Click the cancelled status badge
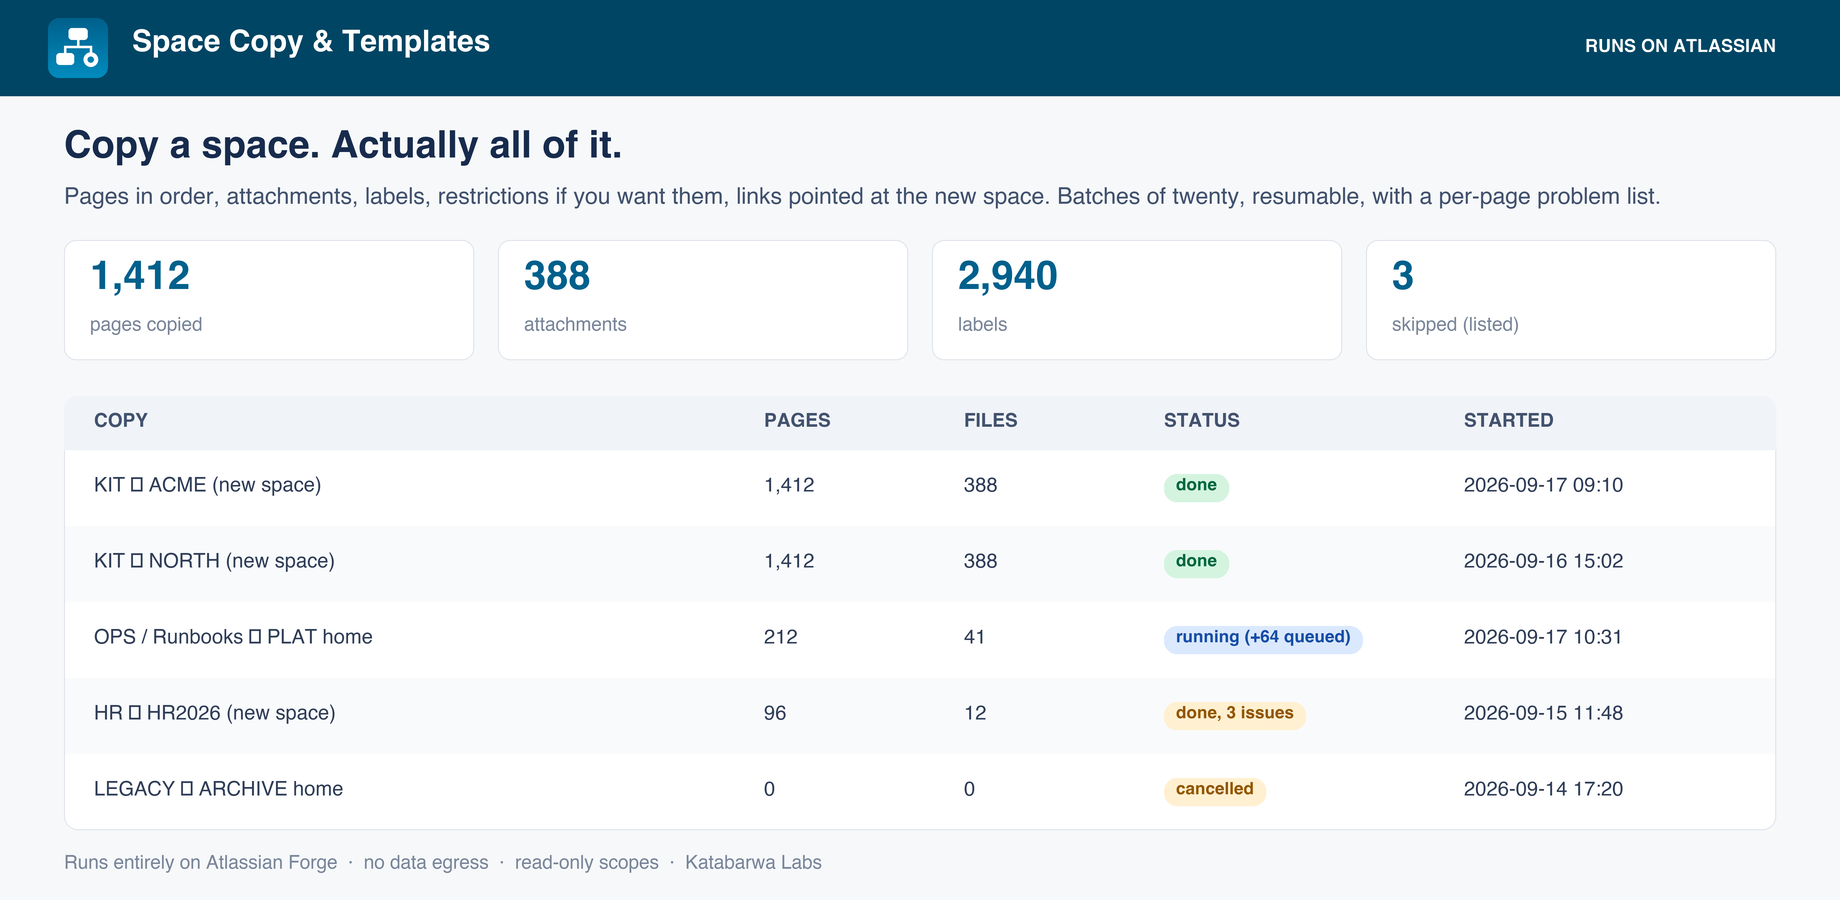Image resolution: width=1840 pixels, height=900 pixels. [1215, 790]
